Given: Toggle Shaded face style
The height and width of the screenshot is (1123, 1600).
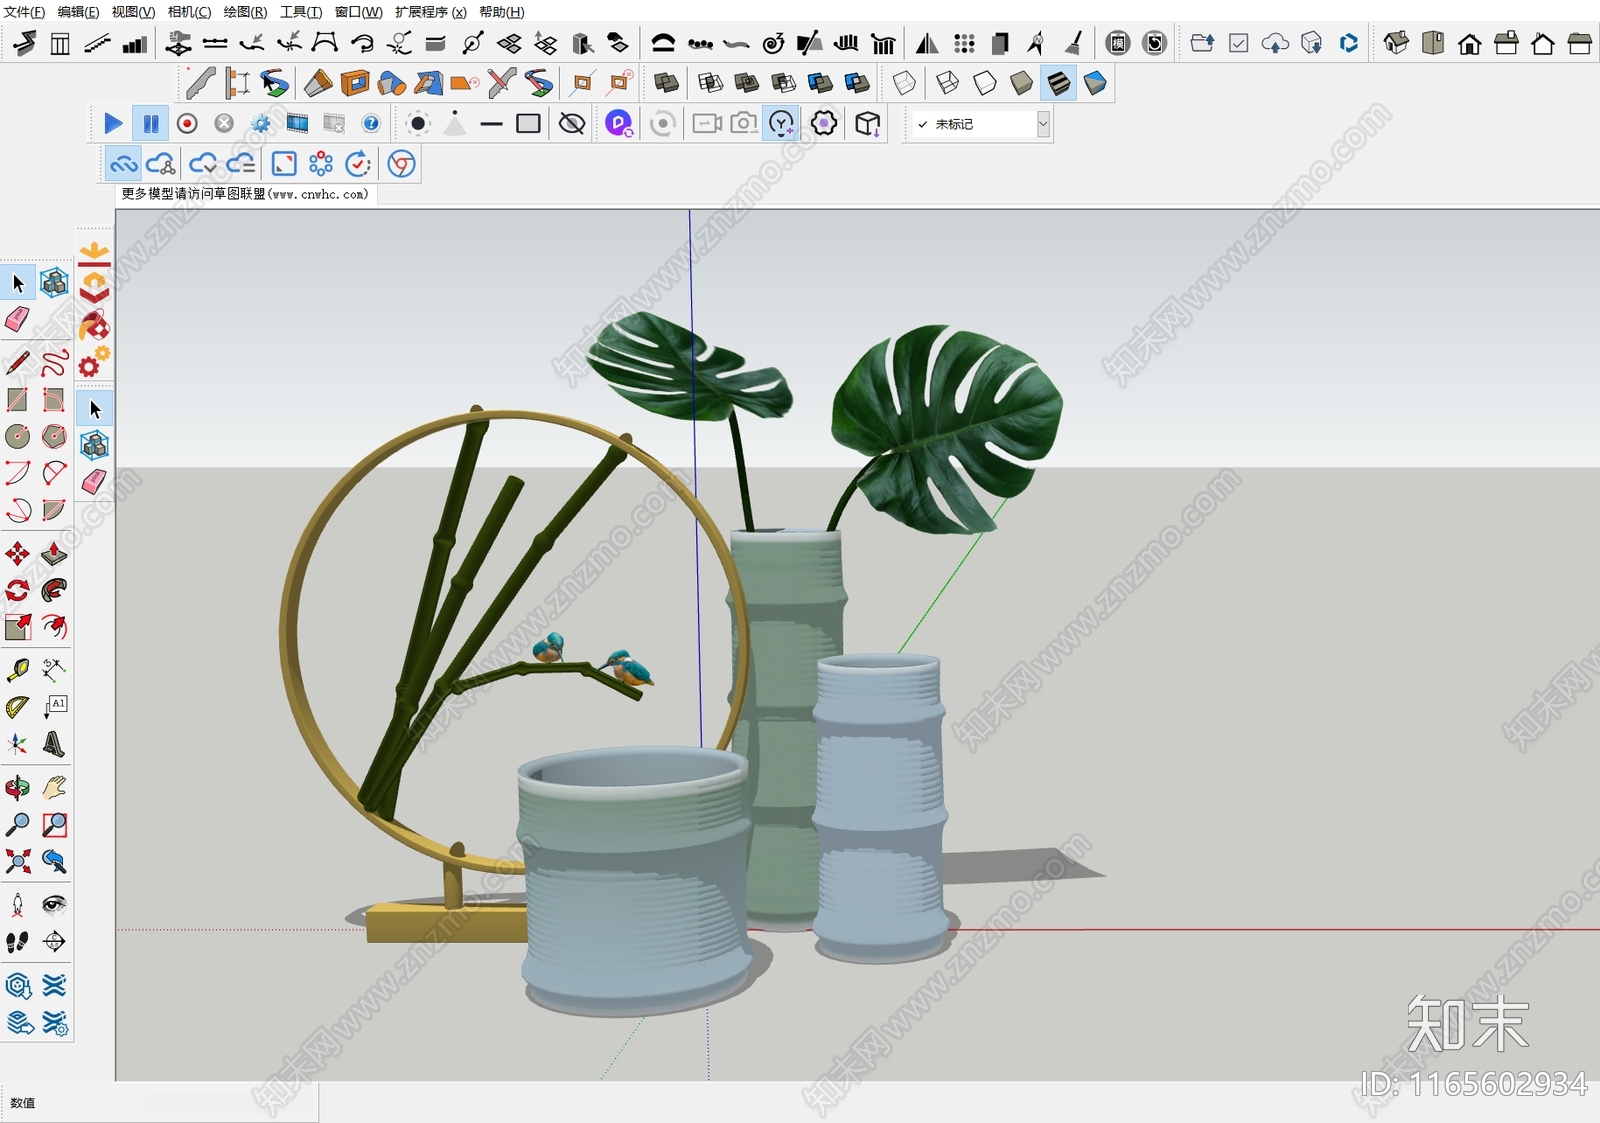Looking at the screenshot, I should pyautogui.click(x=1021, y=83).
